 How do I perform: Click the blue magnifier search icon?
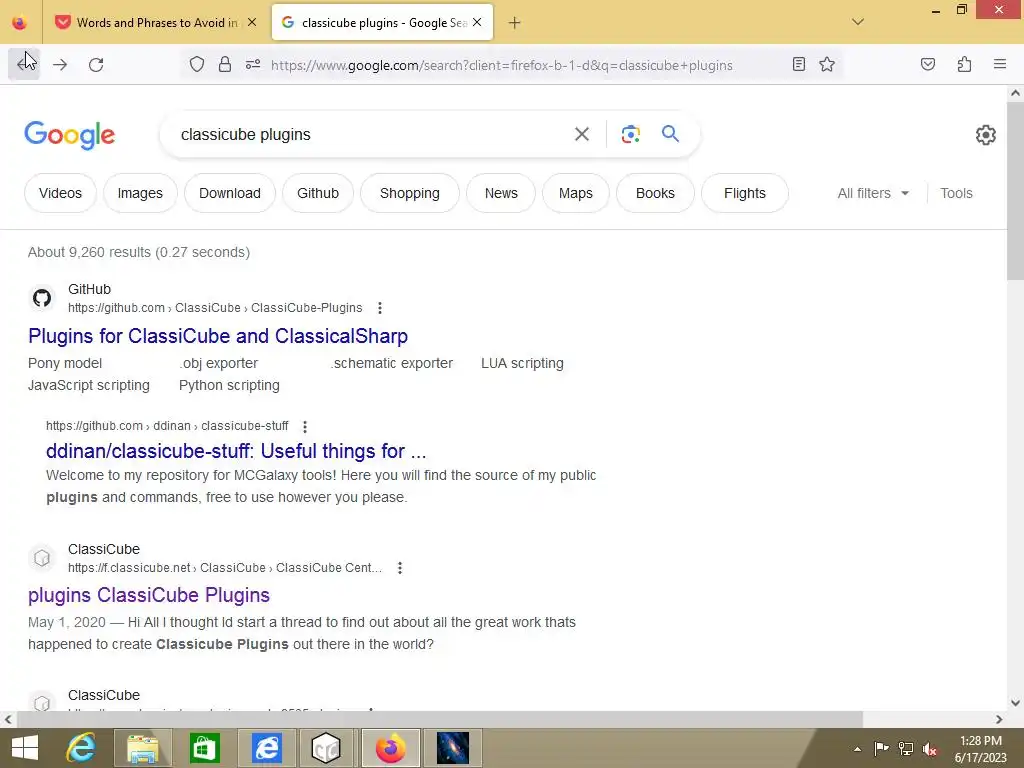pos(670,133)
